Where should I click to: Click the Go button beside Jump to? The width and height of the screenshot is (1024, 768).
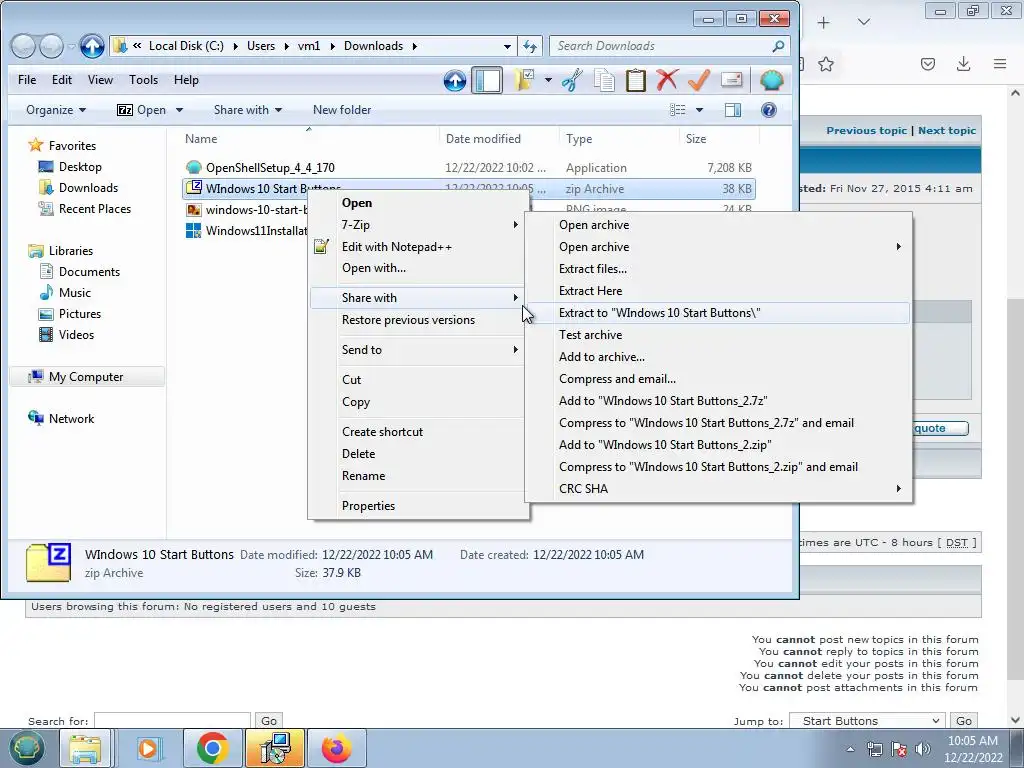964,721
